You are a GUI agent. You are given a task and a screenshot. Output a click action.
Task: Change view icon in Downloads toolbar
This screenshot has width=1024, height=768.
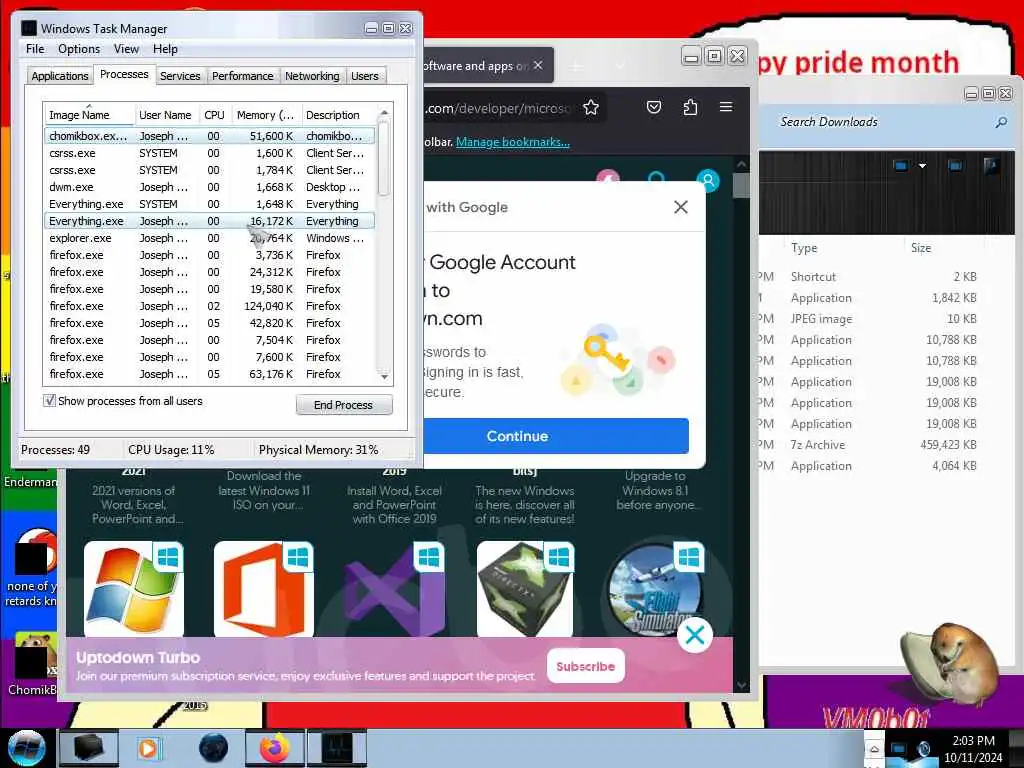pos(901,166)
